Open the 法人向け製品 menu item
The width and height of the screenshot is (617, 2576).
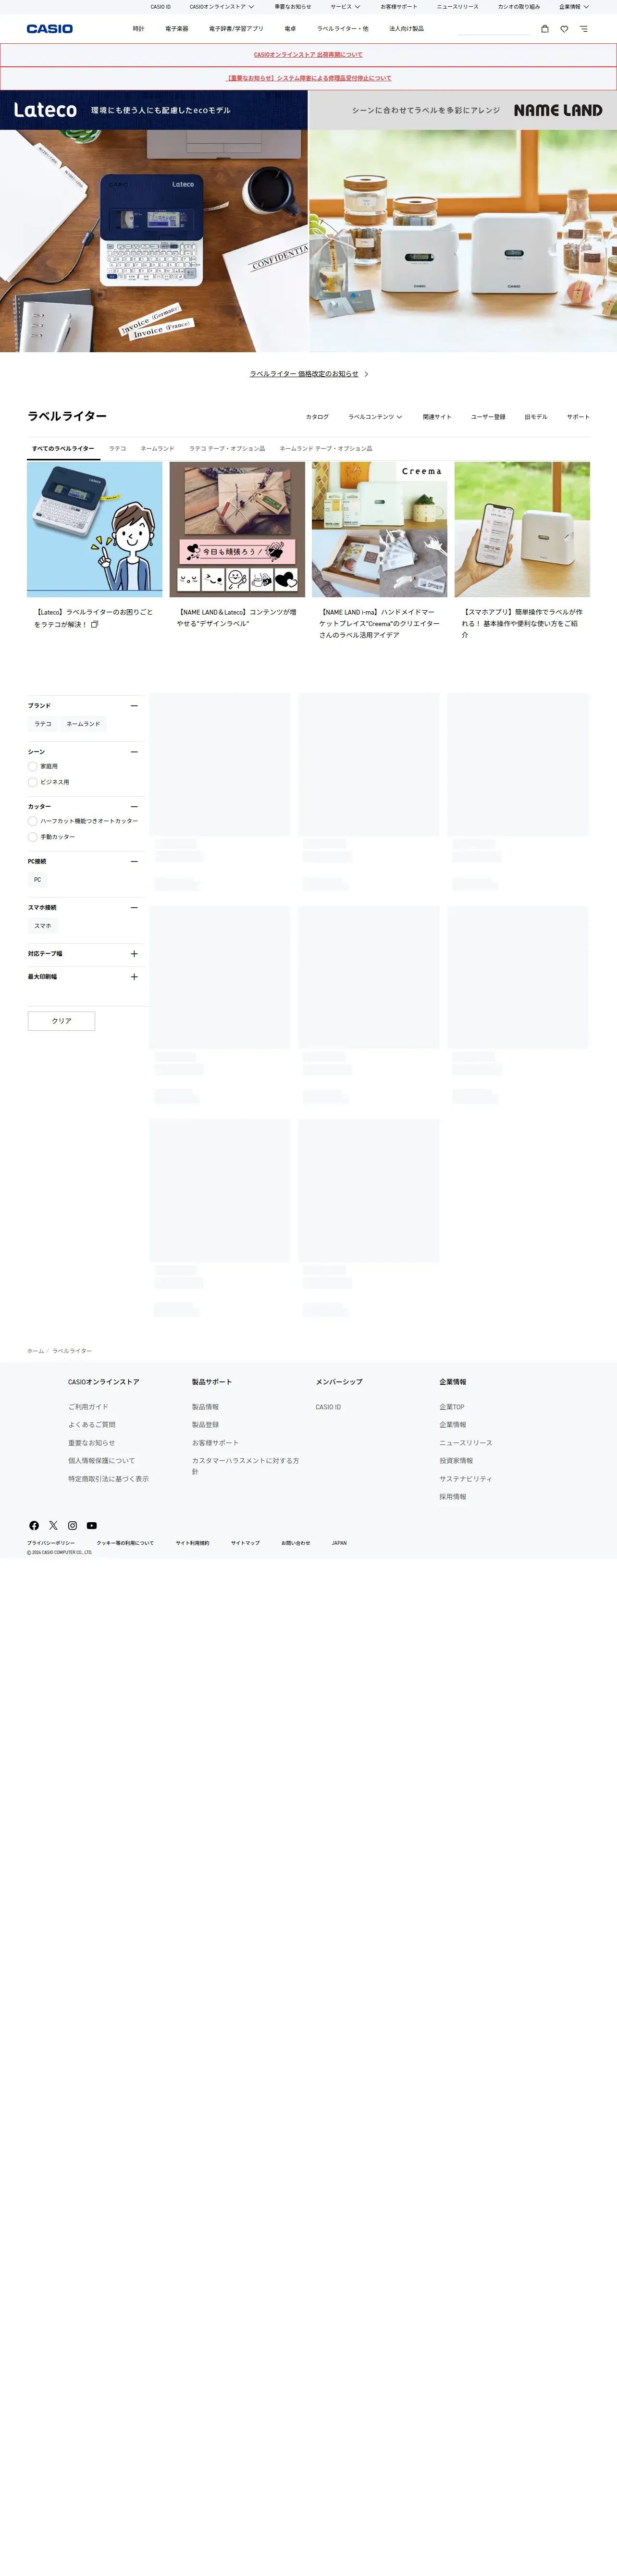click(x=406, y=29)
